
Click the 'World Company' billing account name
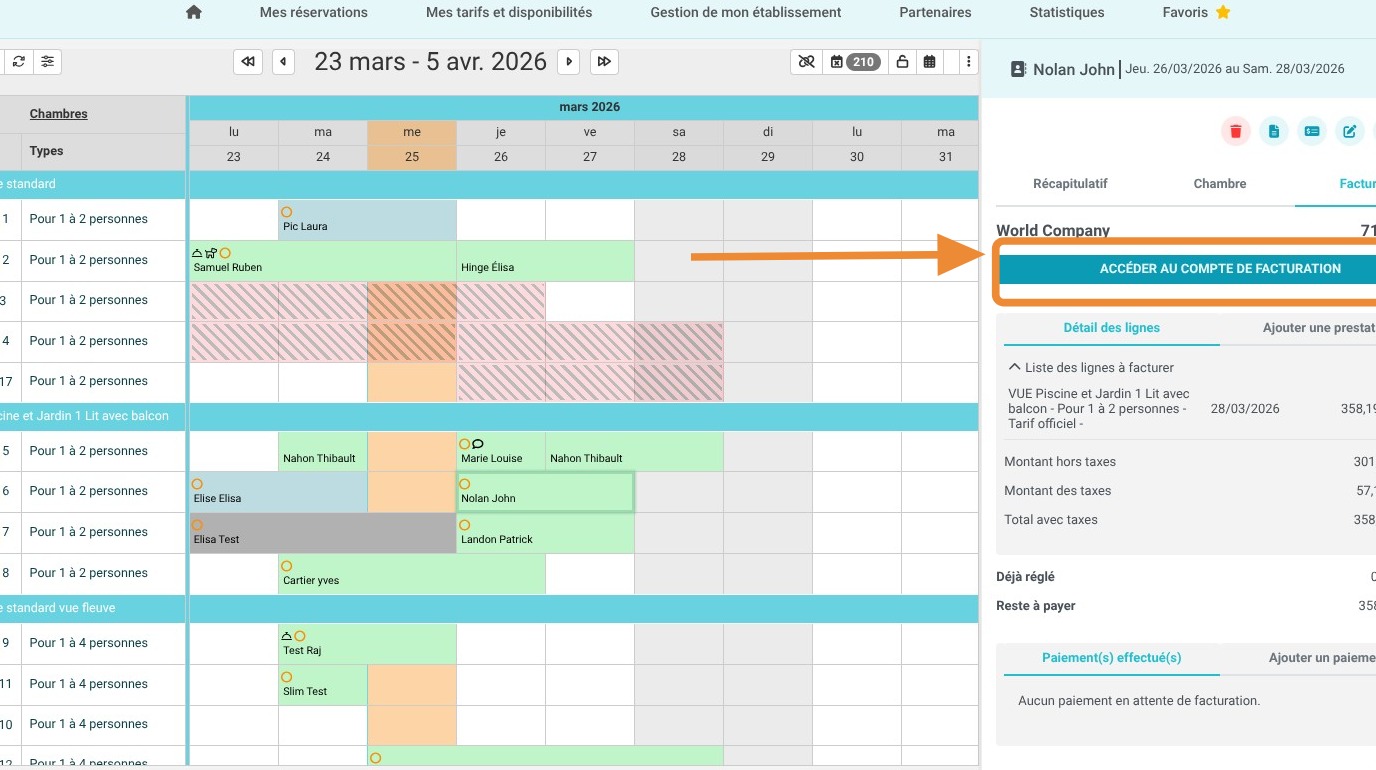tap(1053, 231)
